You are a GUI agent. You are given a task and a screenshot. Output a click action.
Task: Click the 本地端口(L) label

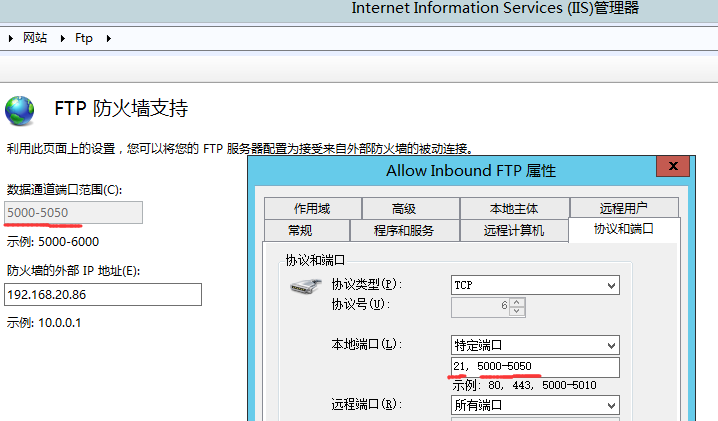coord(366,344)
